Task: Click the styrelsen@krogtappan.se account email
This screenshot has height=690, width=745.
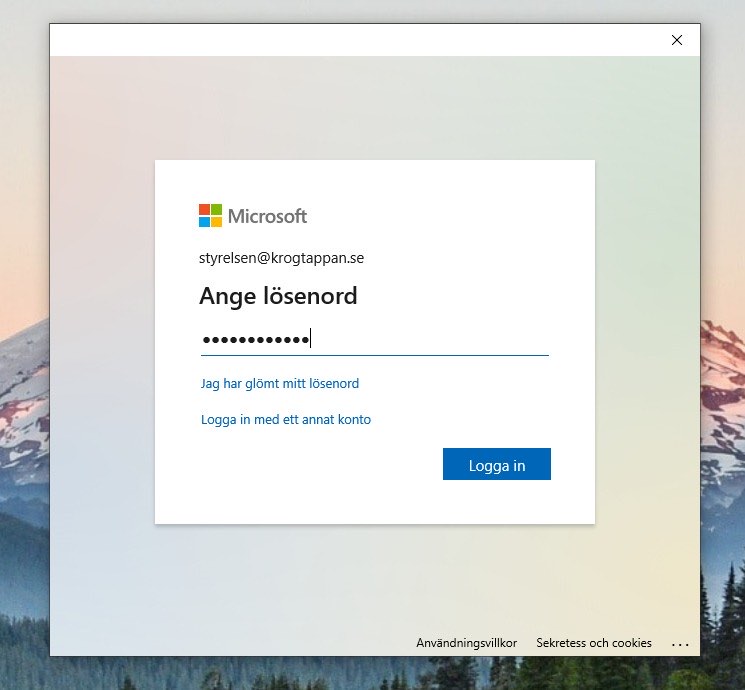Action: tap(281, 258)
